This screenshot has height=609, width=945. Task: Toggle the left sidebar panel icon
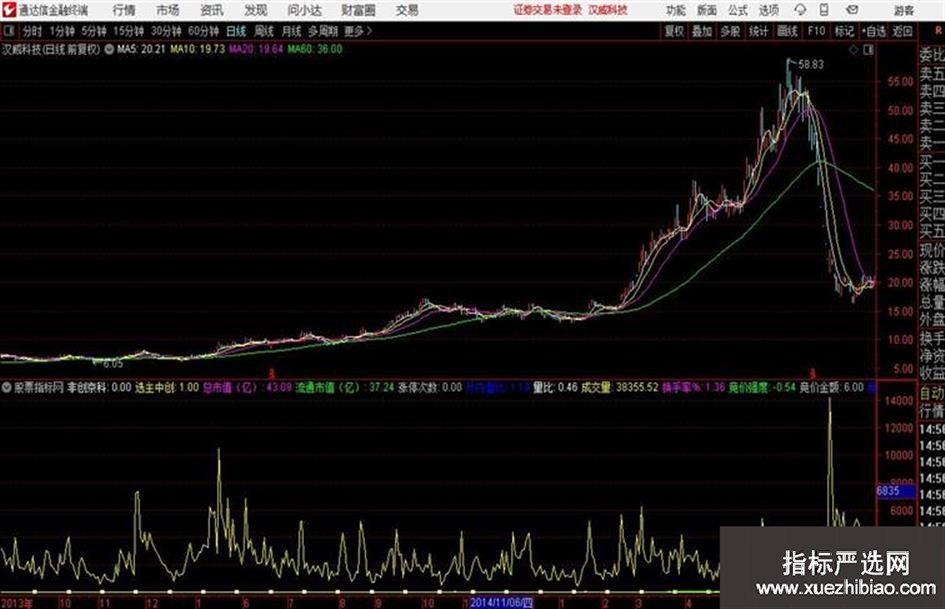9,31
